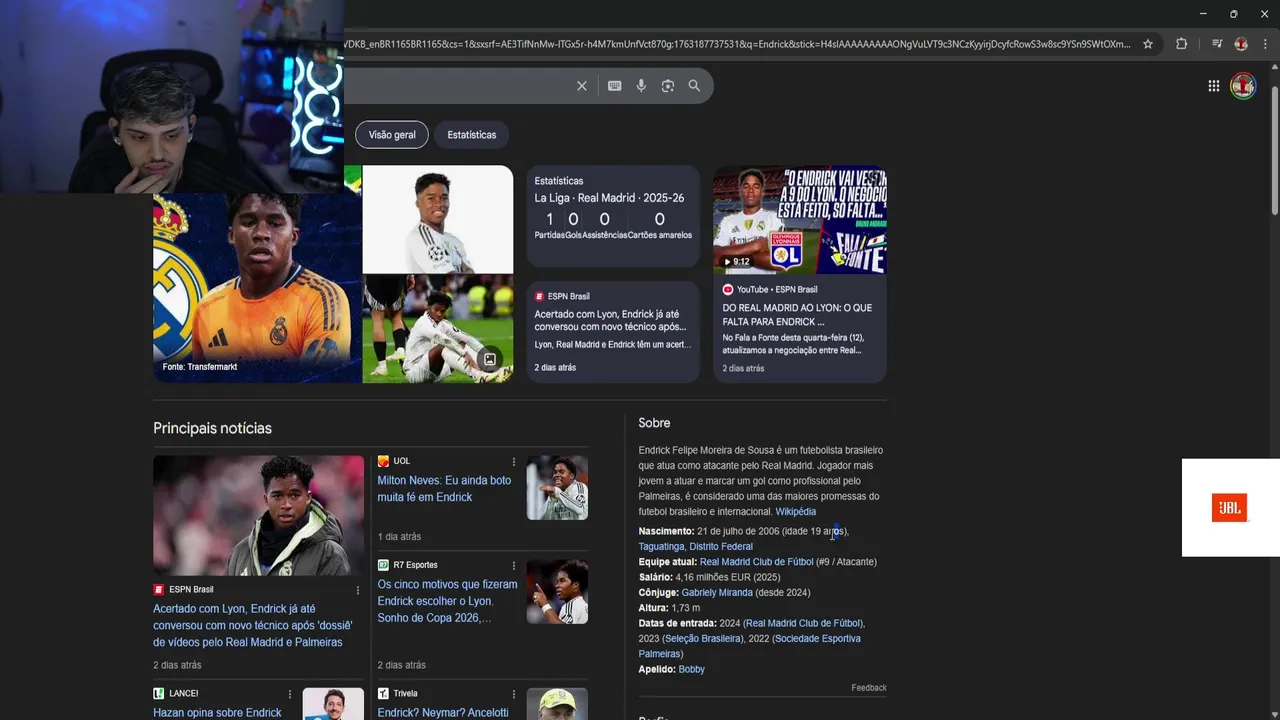Image resolution: width=1280 pixels, height=720 pixels.
Task: Open main ESPN 'Acertado com Lyon' headline
Action: coord(253,625)
